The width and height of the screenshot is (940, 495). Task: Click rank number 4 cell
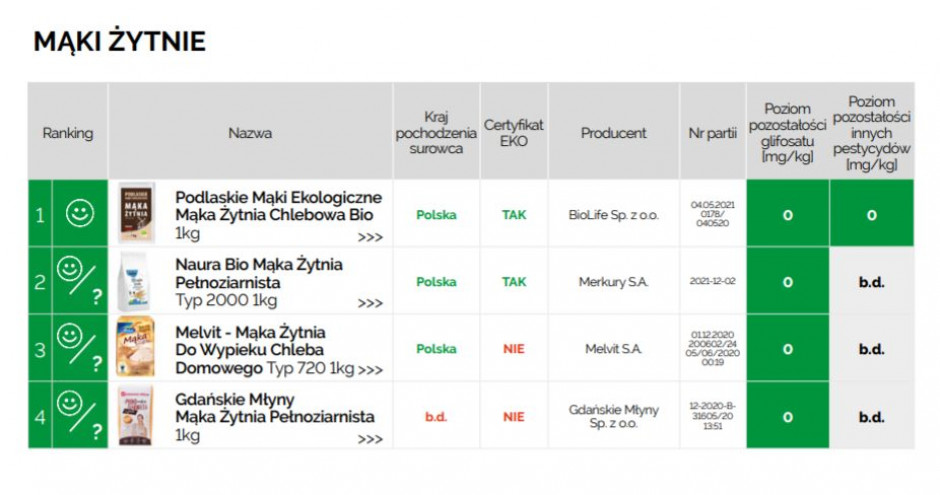coord(40,417)
